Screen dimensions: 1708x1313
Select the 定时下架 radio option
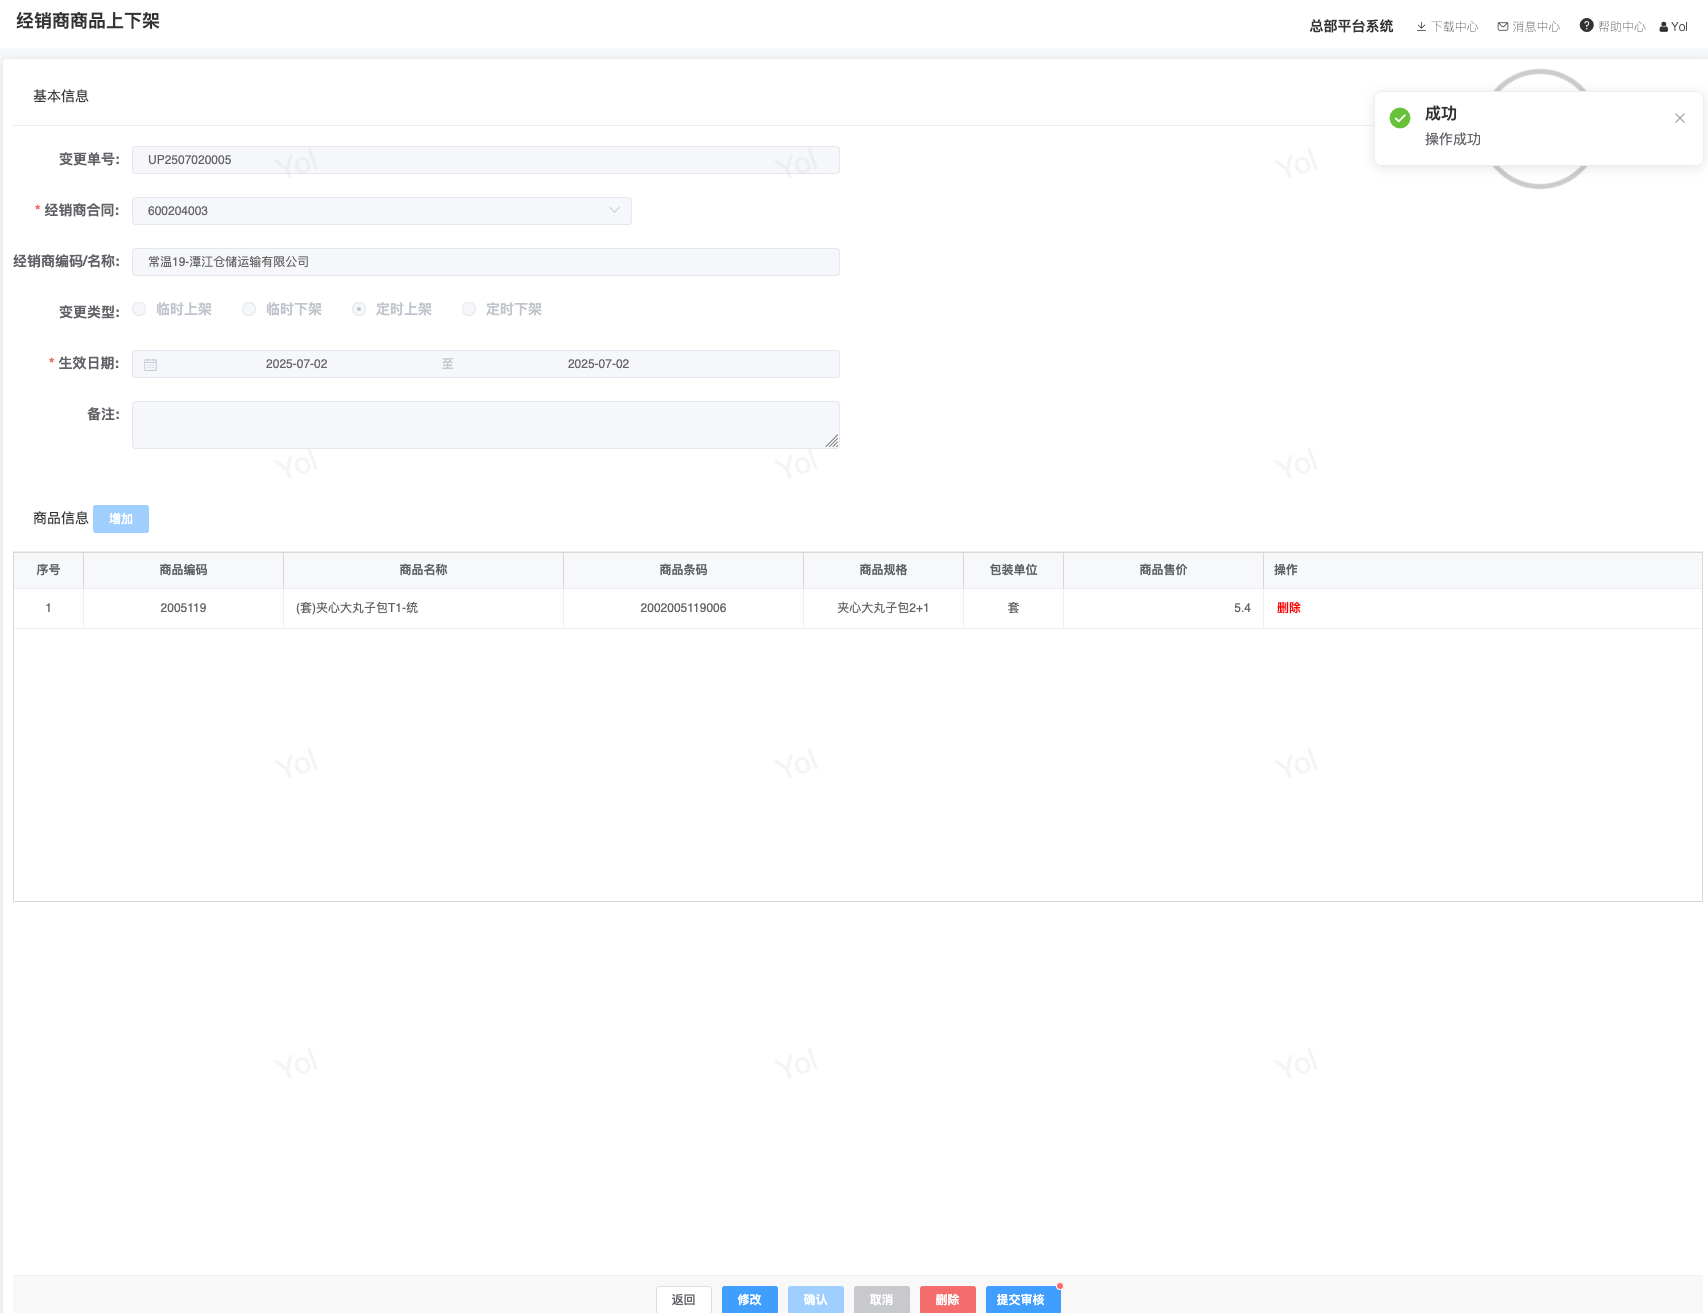pyautogui.click(x=469, y=309)
